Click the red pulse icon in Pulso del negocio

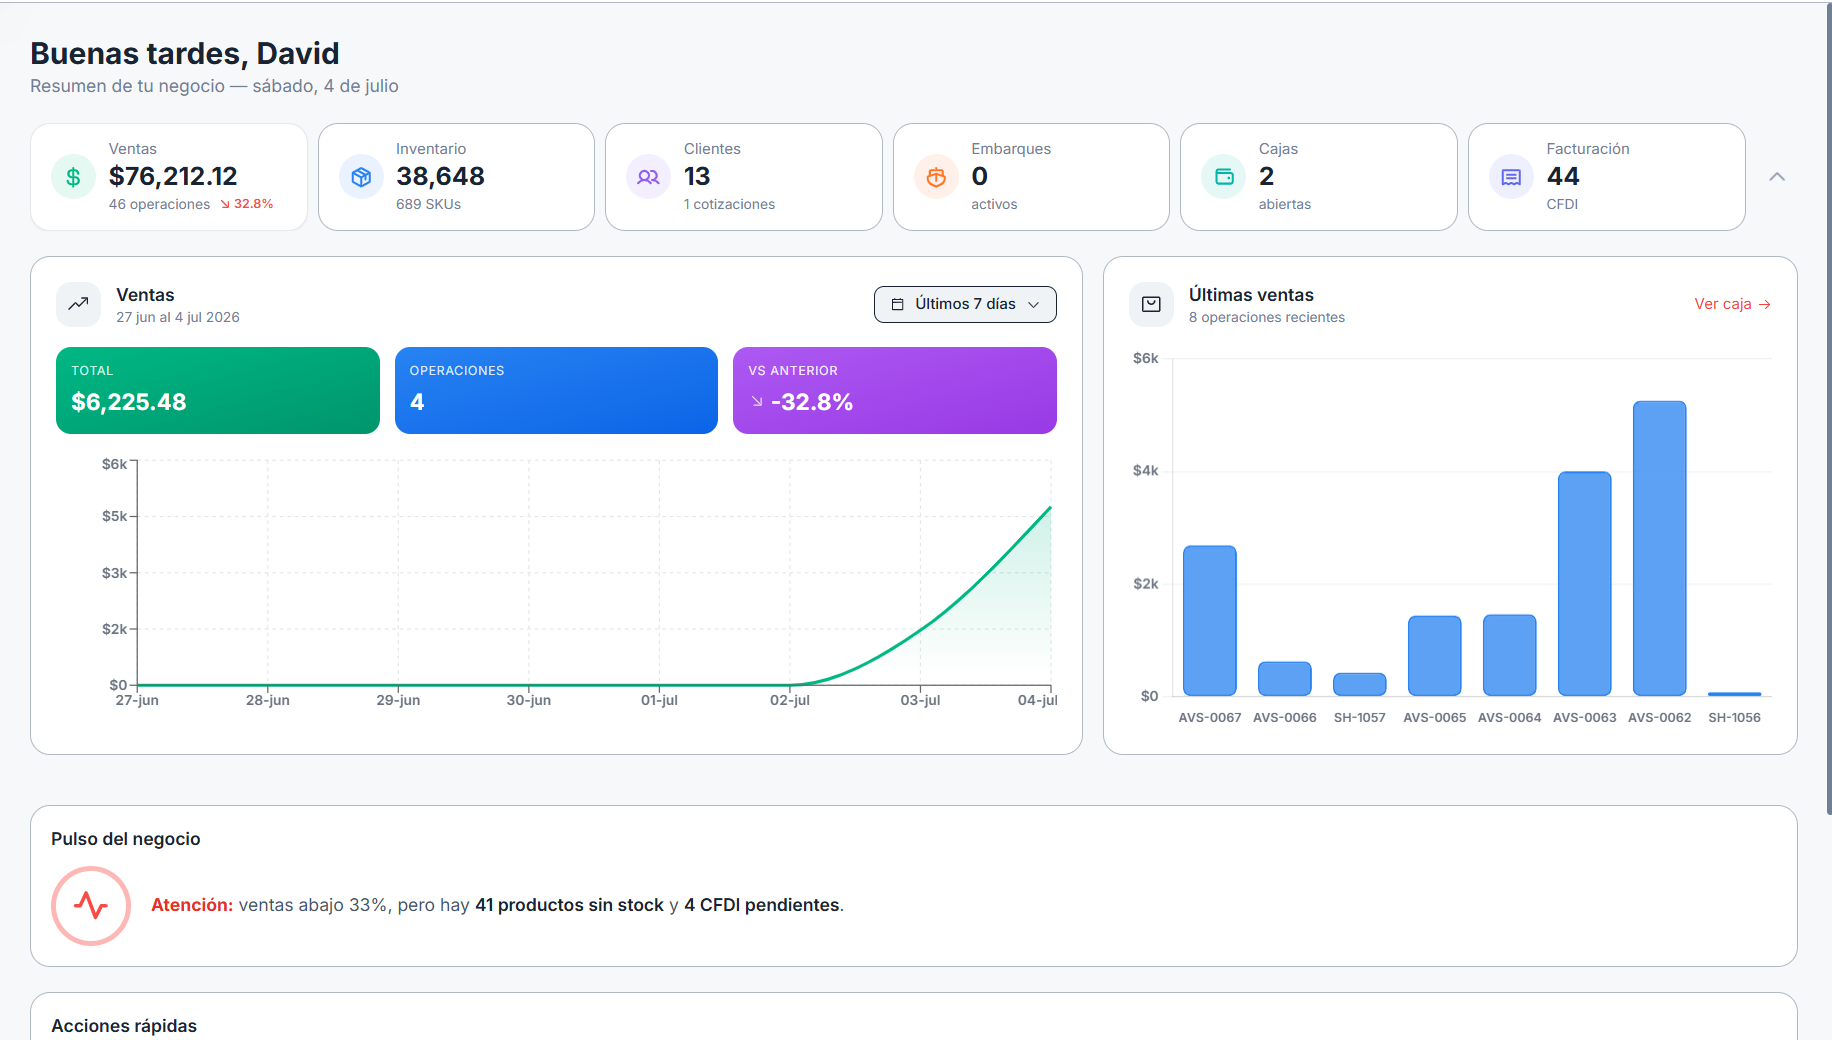(91, 906)
